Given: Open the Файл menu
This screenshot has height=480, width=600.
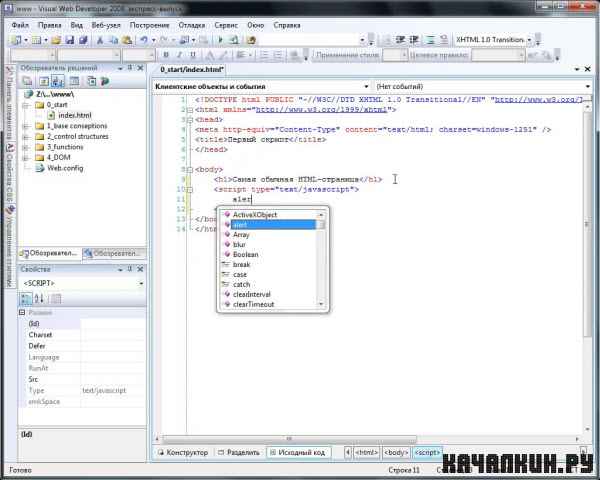Looking at the screenshot, I should tap(20, 25).
